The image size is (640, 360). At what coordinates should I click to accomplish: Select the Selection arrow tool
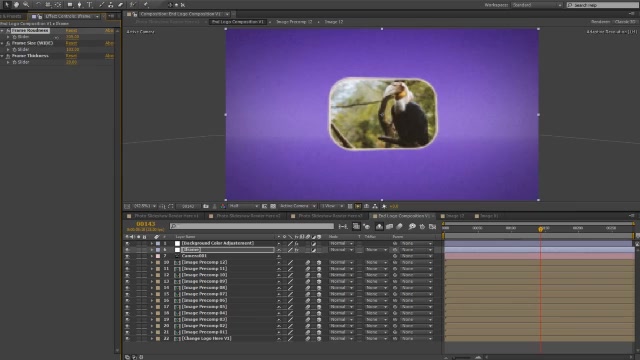pyautogui.click(x=7, y=4)
